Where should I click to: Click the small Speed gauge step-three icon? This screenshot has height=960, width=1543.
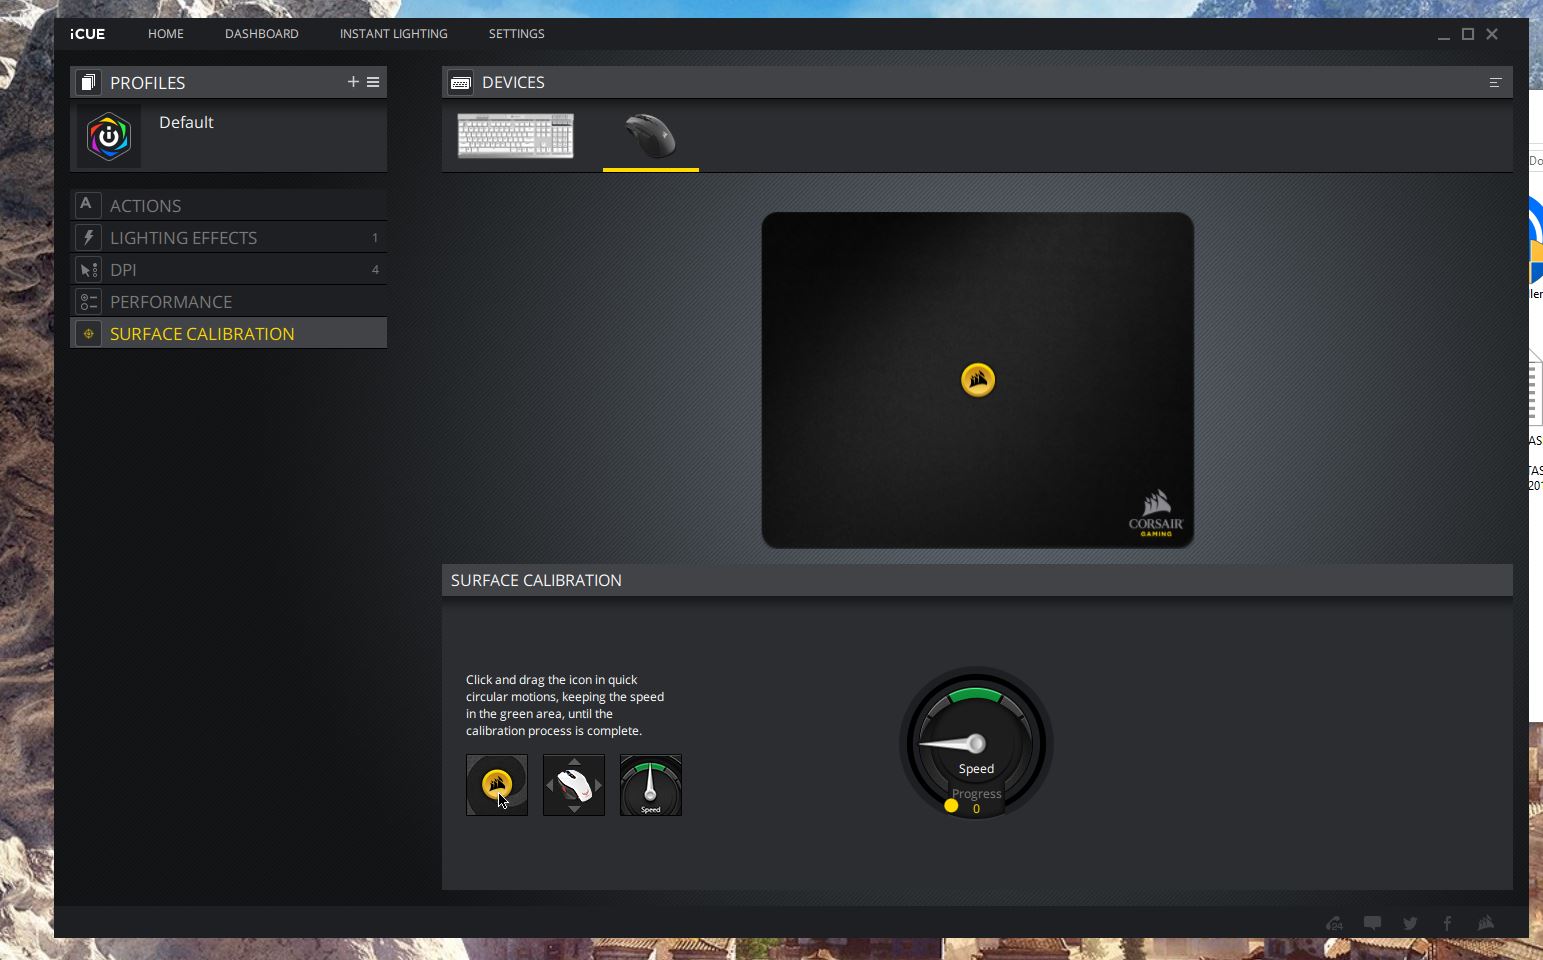point(651,785)
